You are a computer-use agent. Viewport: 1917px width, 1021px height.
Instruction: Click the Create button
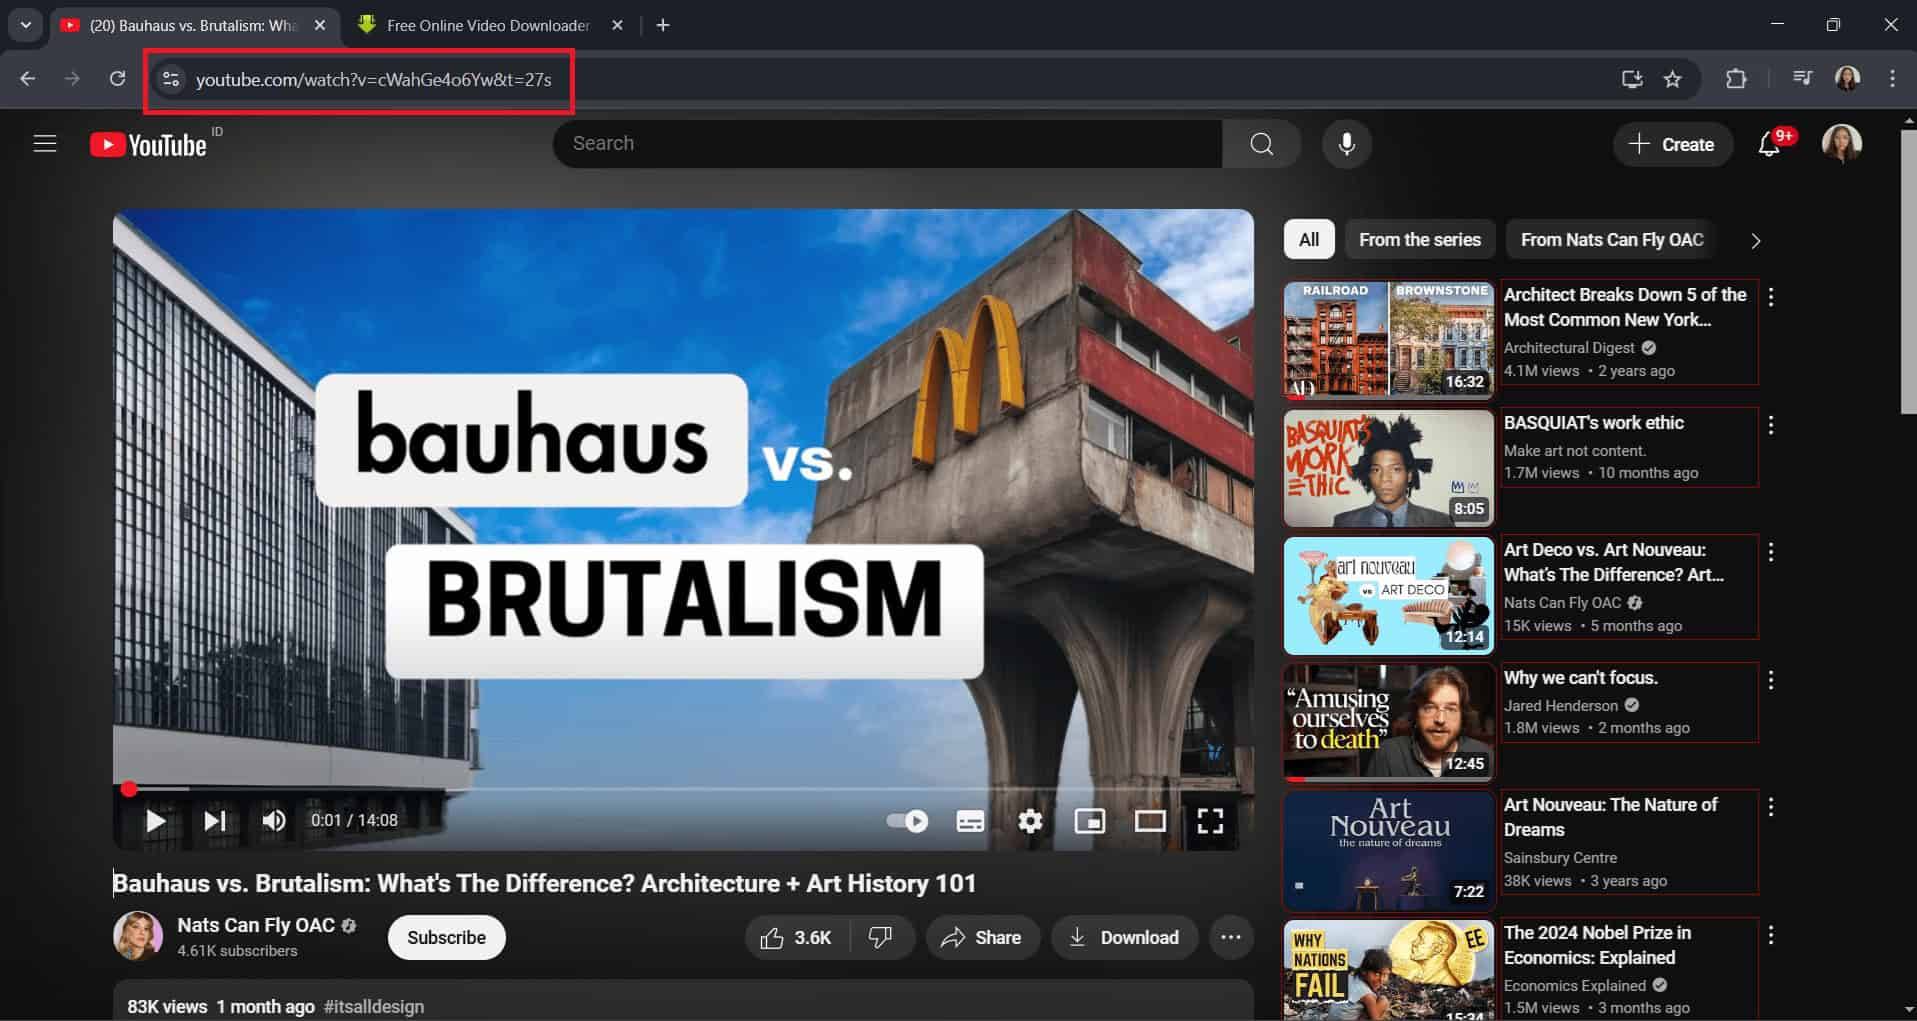[x=1671, y=145]
